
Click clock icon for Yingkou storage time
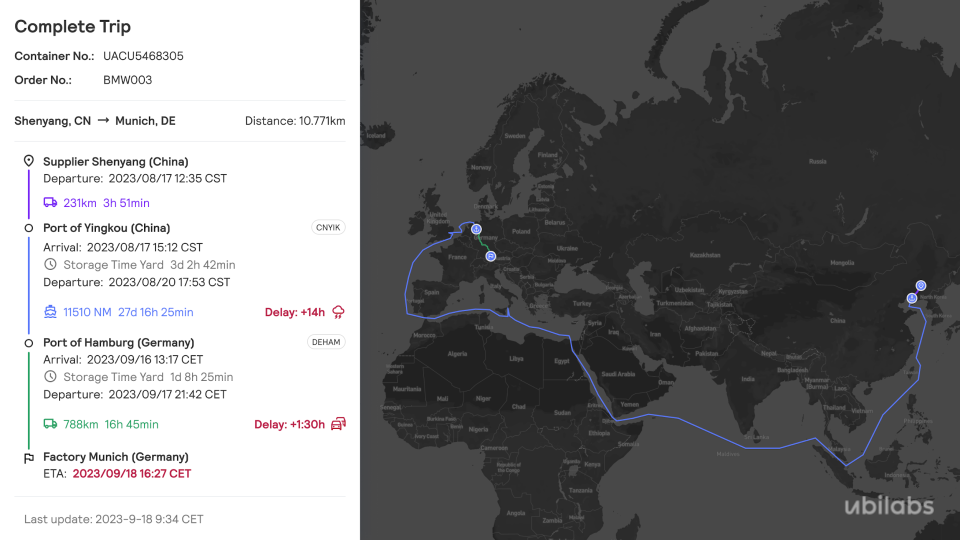click(x=50, y=265)
